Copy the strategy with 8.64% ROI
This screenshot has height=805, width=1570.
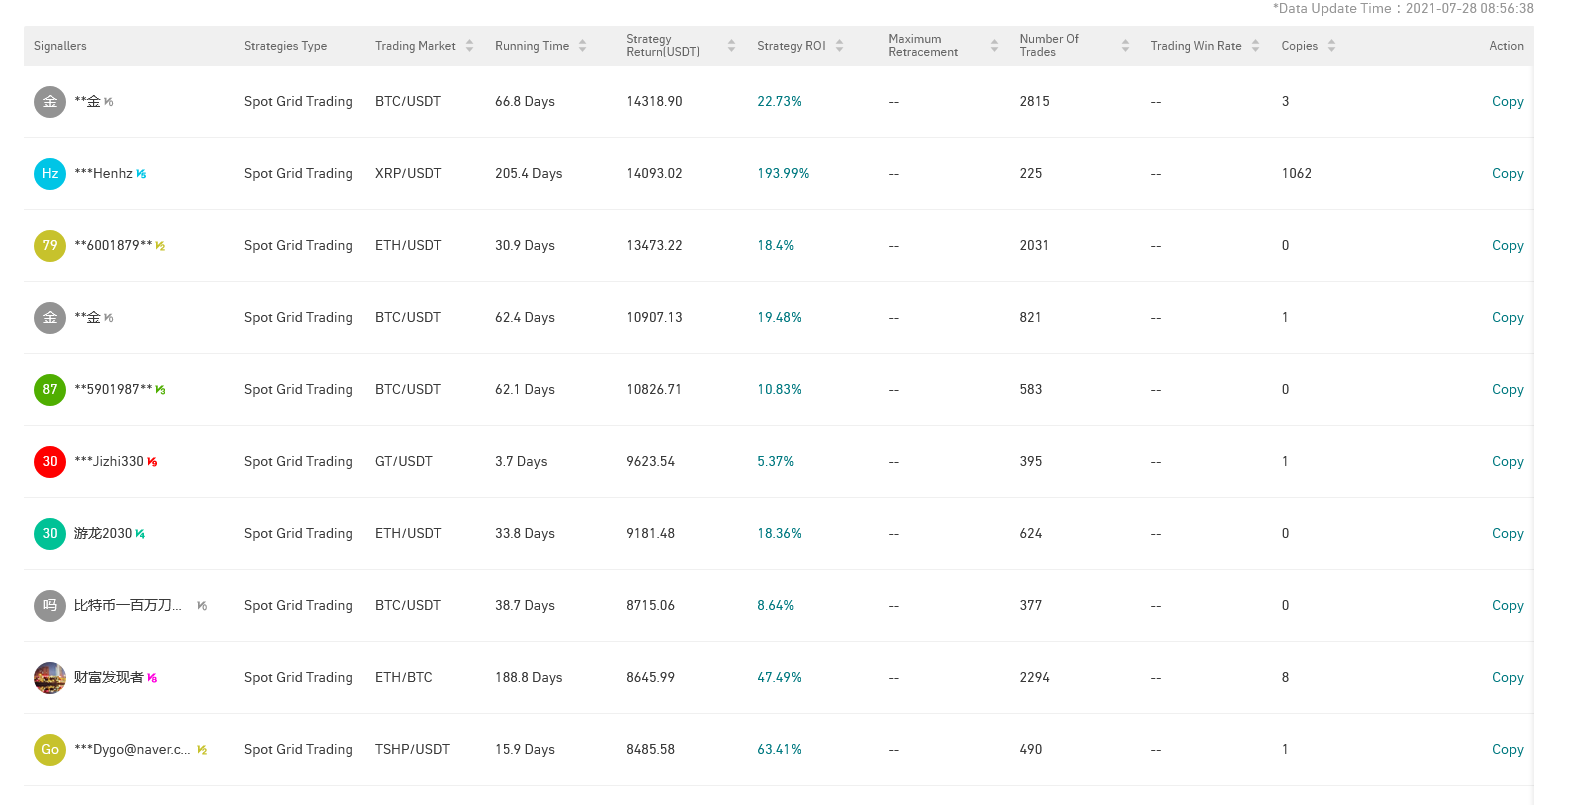pos(1507,606)
